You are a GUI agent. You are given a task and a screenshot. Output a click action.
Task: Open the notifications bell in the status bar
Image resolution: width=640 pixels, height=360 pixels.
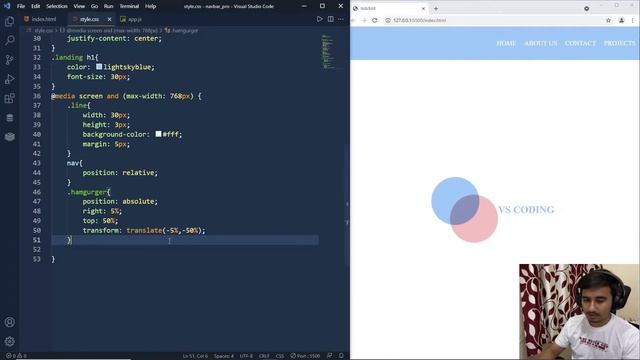(341, 356)
